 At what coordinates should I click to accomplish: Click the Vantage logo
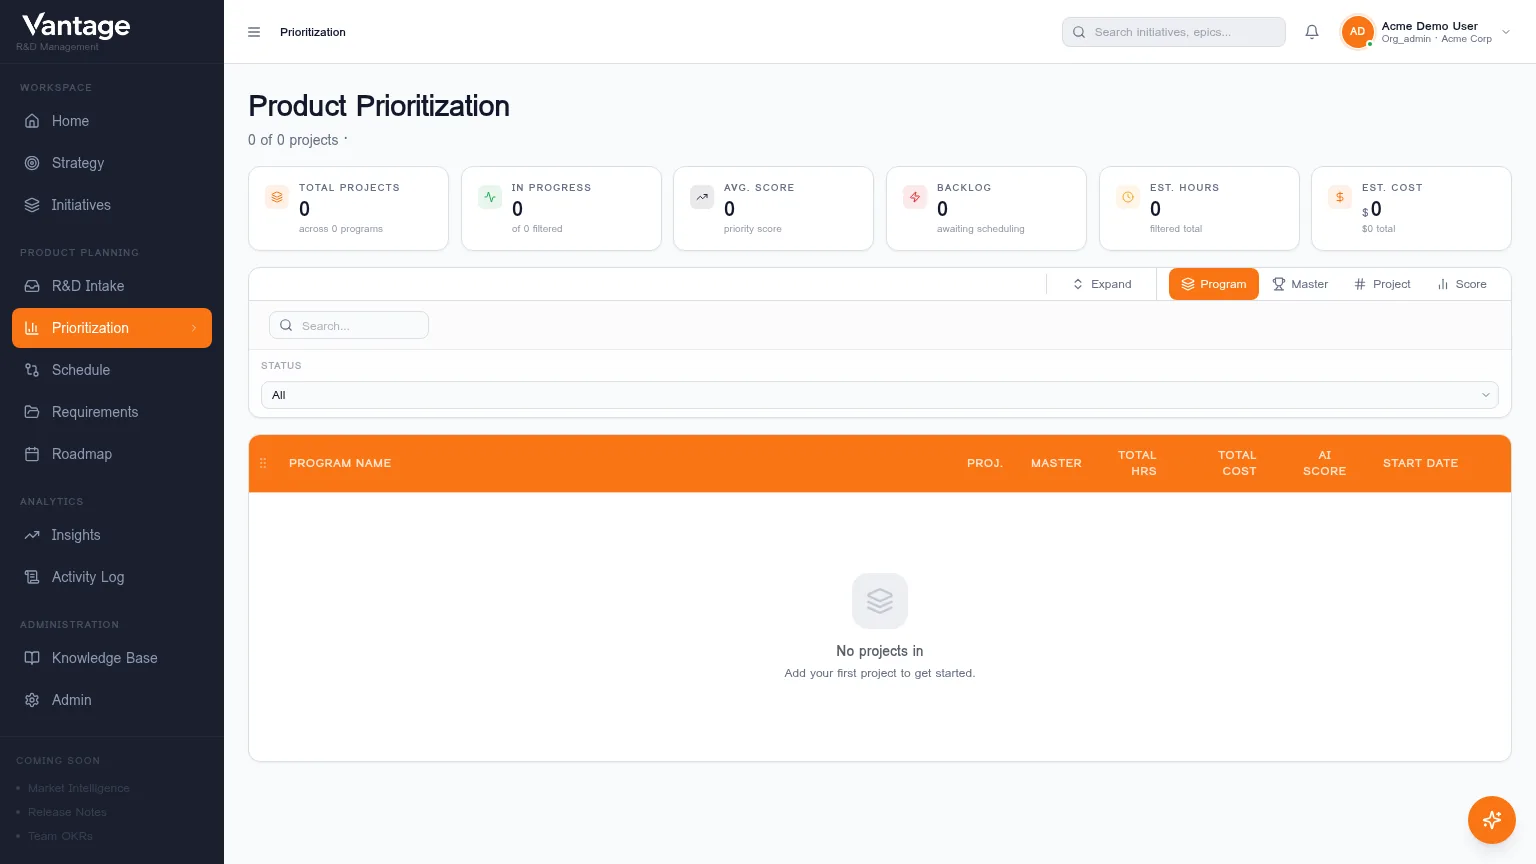pyautogui.click(x=76, y=25)
